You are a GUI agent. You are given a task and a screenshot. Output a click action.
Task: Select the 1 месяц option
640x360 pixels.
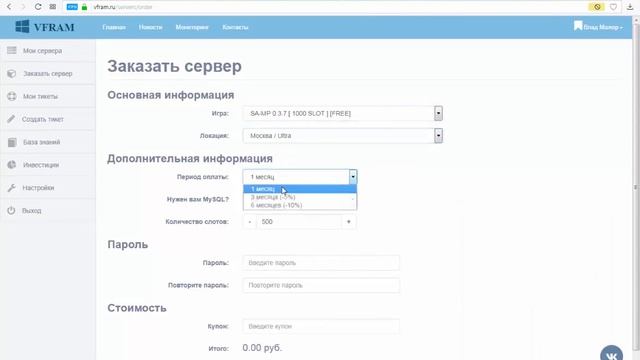pyautogui.click(x=300, y=189)
